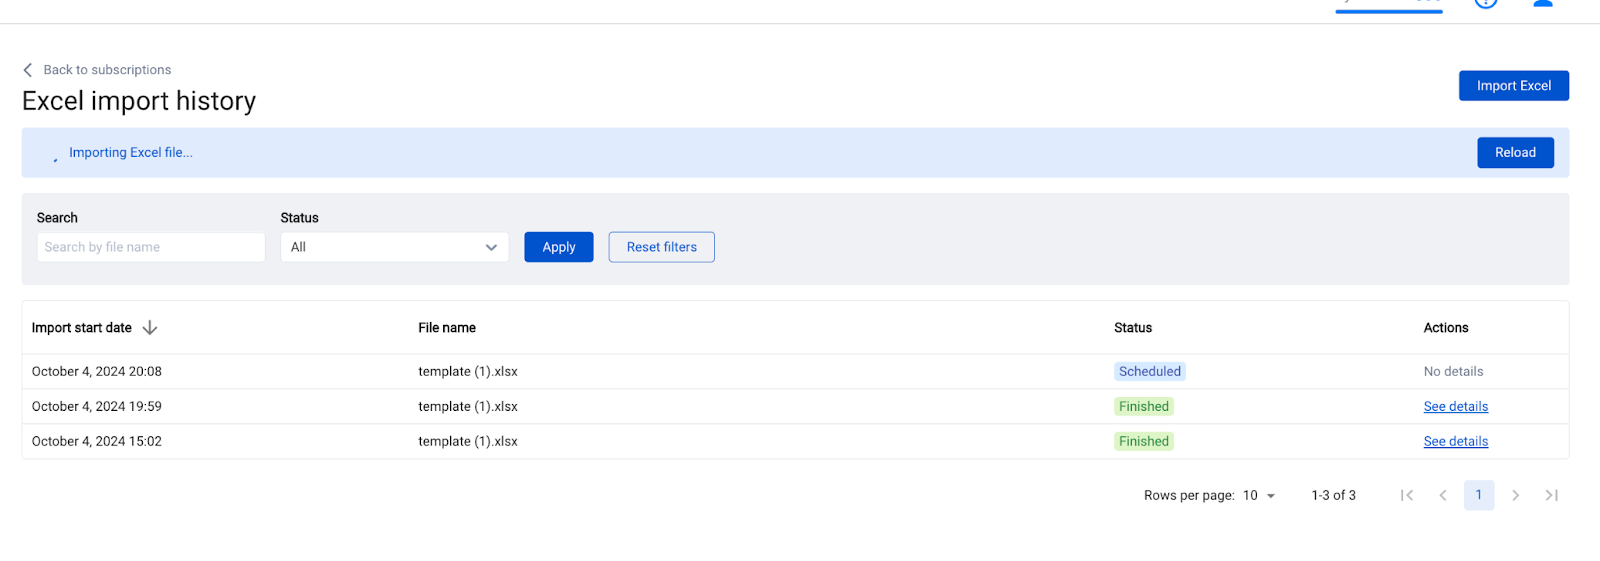
Task: Click the back chevron arrow icon
Action: point(28,70)
